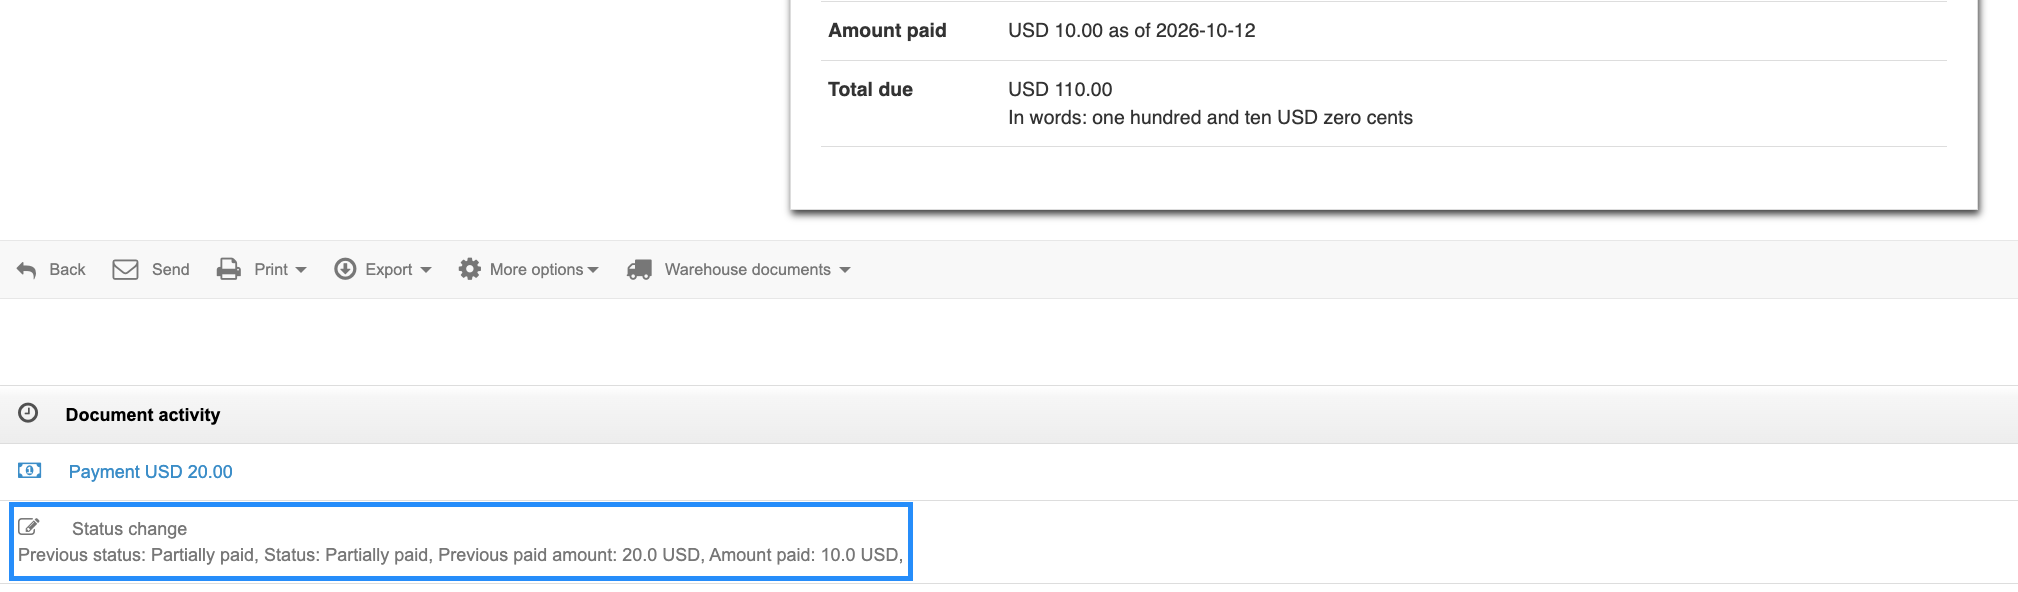Click the payment banknote icon
Screen dimensions: 2018x592
point(30,470)
